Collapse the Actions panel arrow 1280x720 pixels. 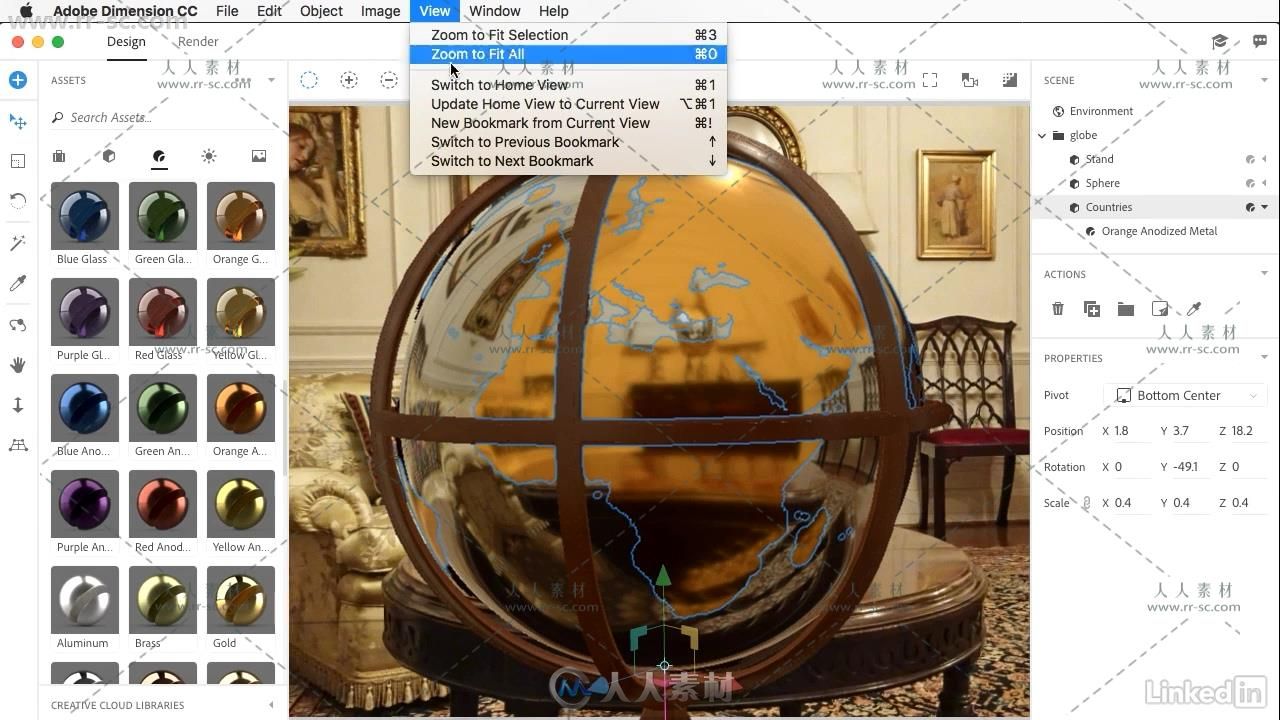(x=1265, y=273)
